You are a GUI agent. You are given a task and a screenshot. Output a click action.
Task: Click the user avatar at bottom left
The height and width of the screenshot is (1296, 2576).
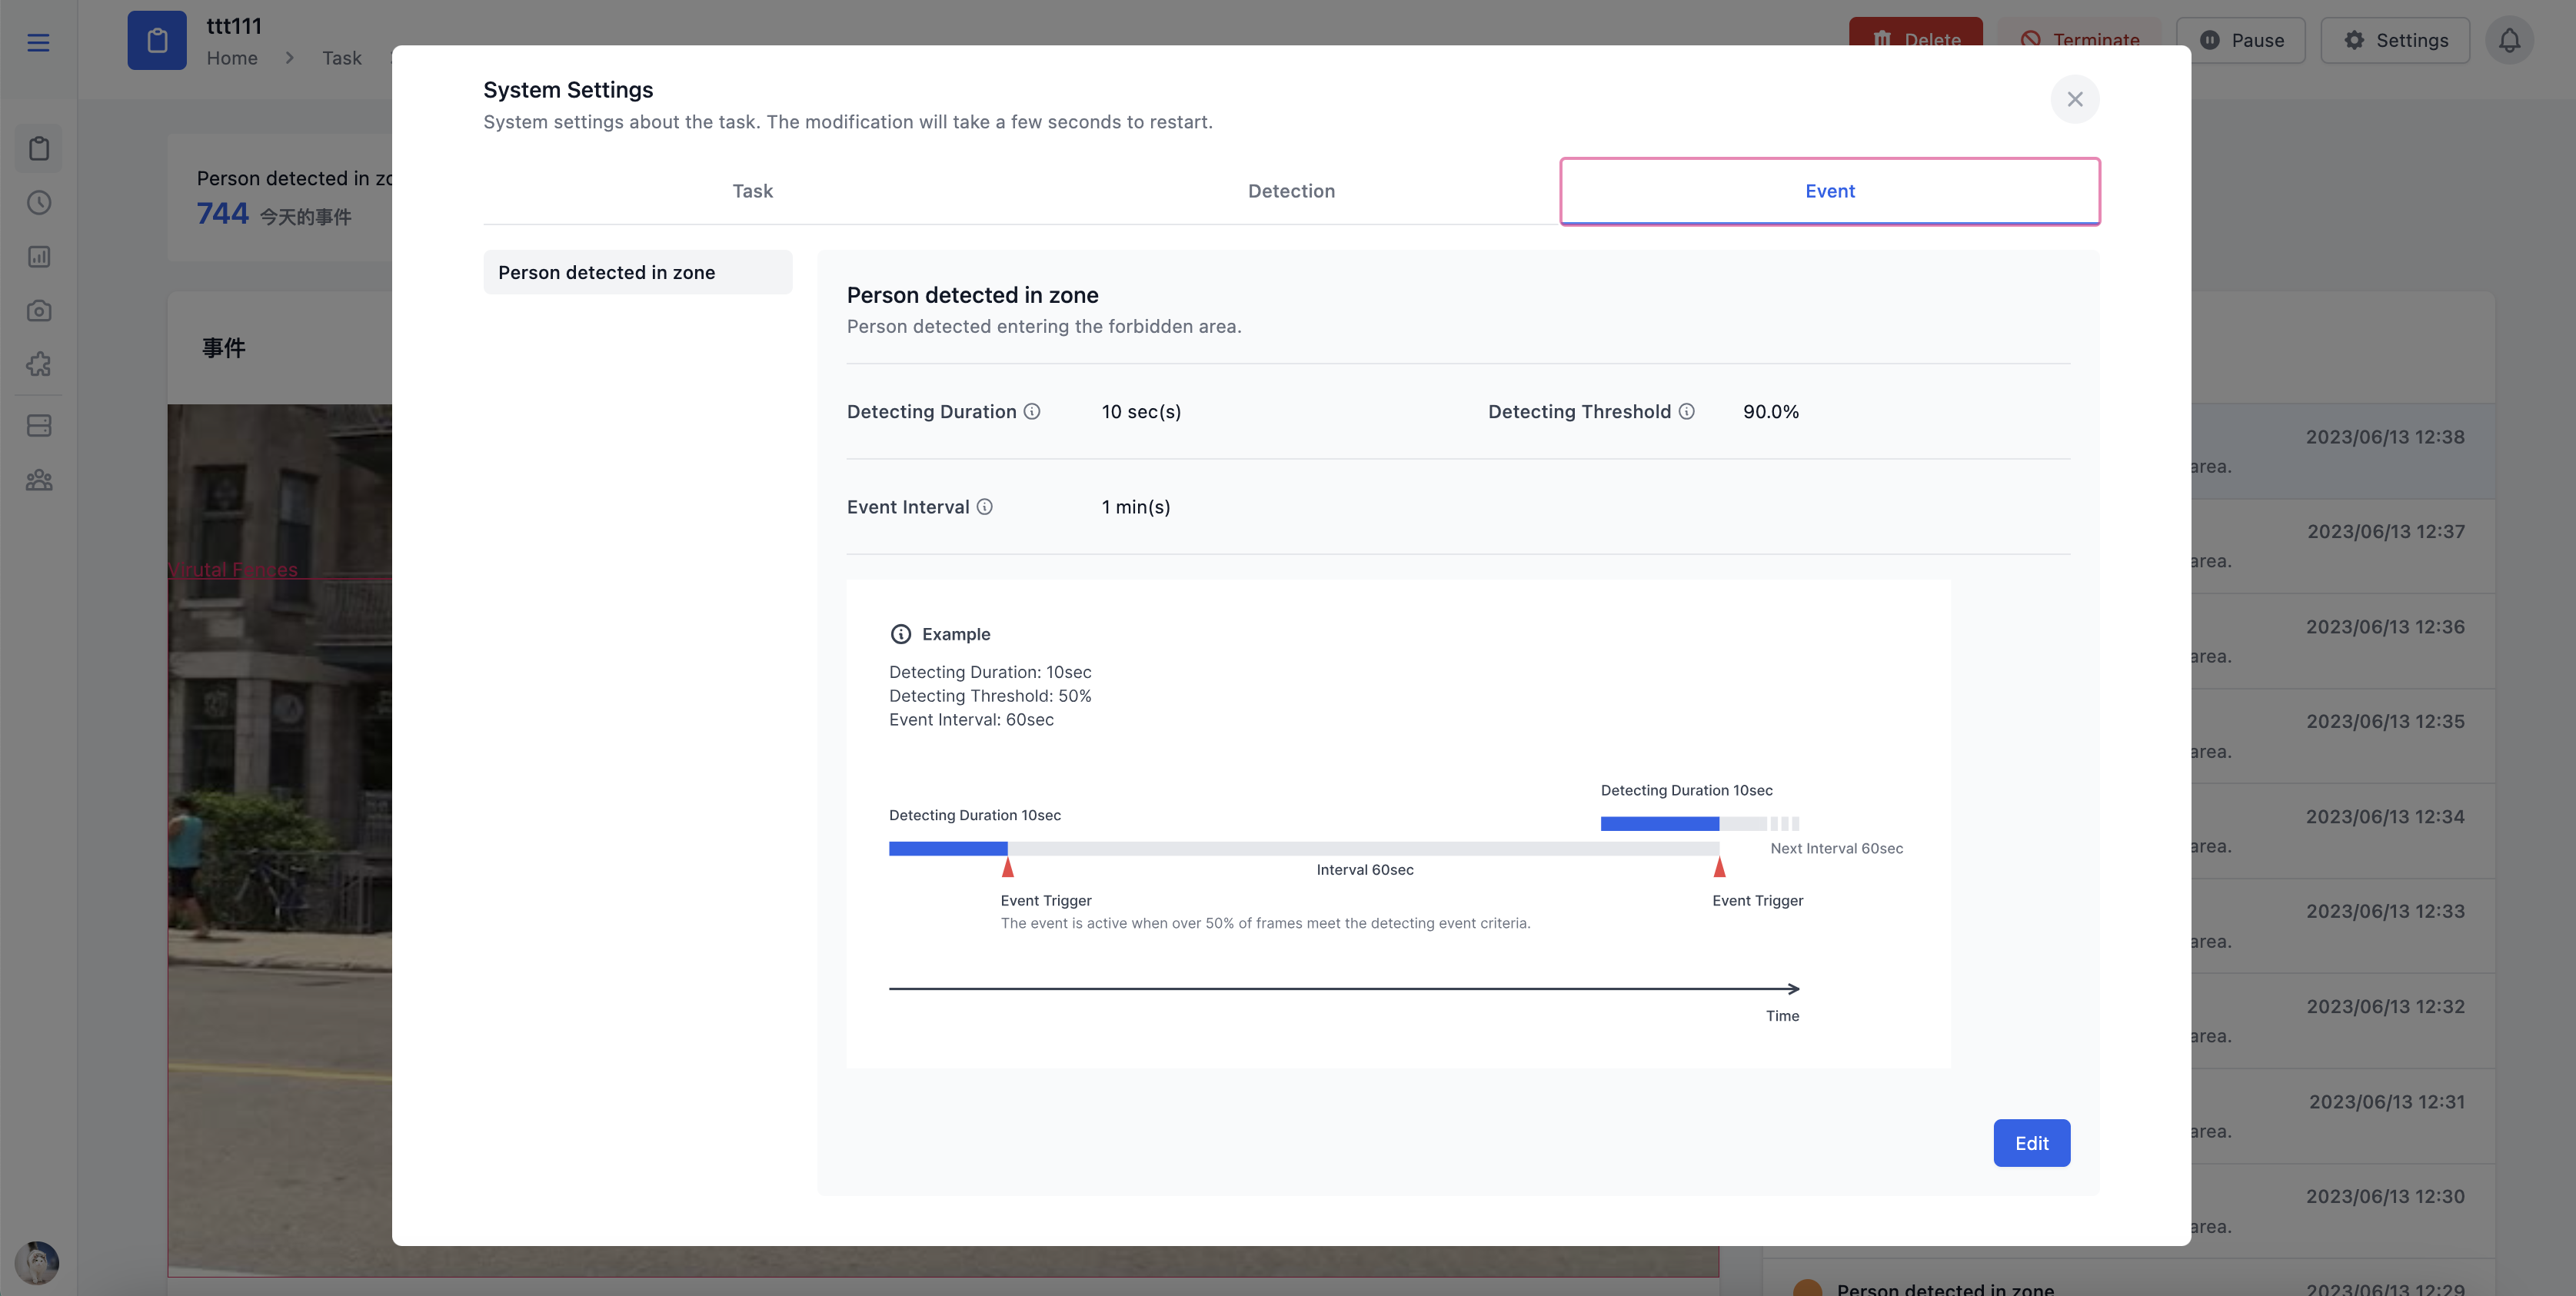[x=37, y=1262]
